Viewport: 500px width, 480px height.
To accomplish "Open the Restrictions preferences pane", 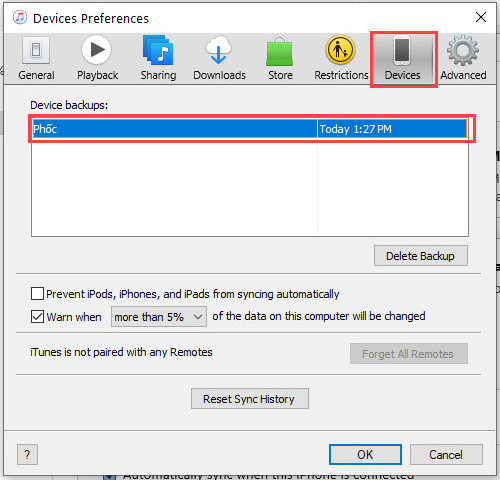I will point(341,58).
